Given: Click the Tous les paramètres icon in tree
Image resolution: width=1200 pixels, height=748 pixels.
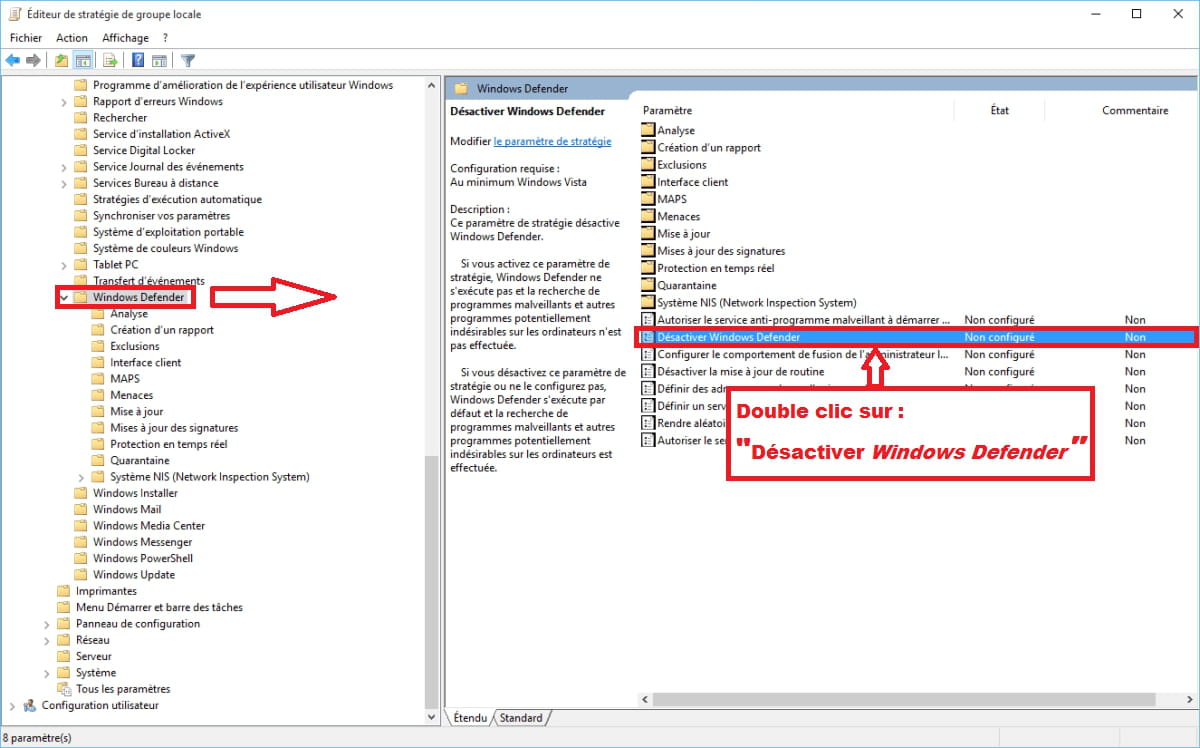Looking at the screenshot, I should [x=64, y=689].
